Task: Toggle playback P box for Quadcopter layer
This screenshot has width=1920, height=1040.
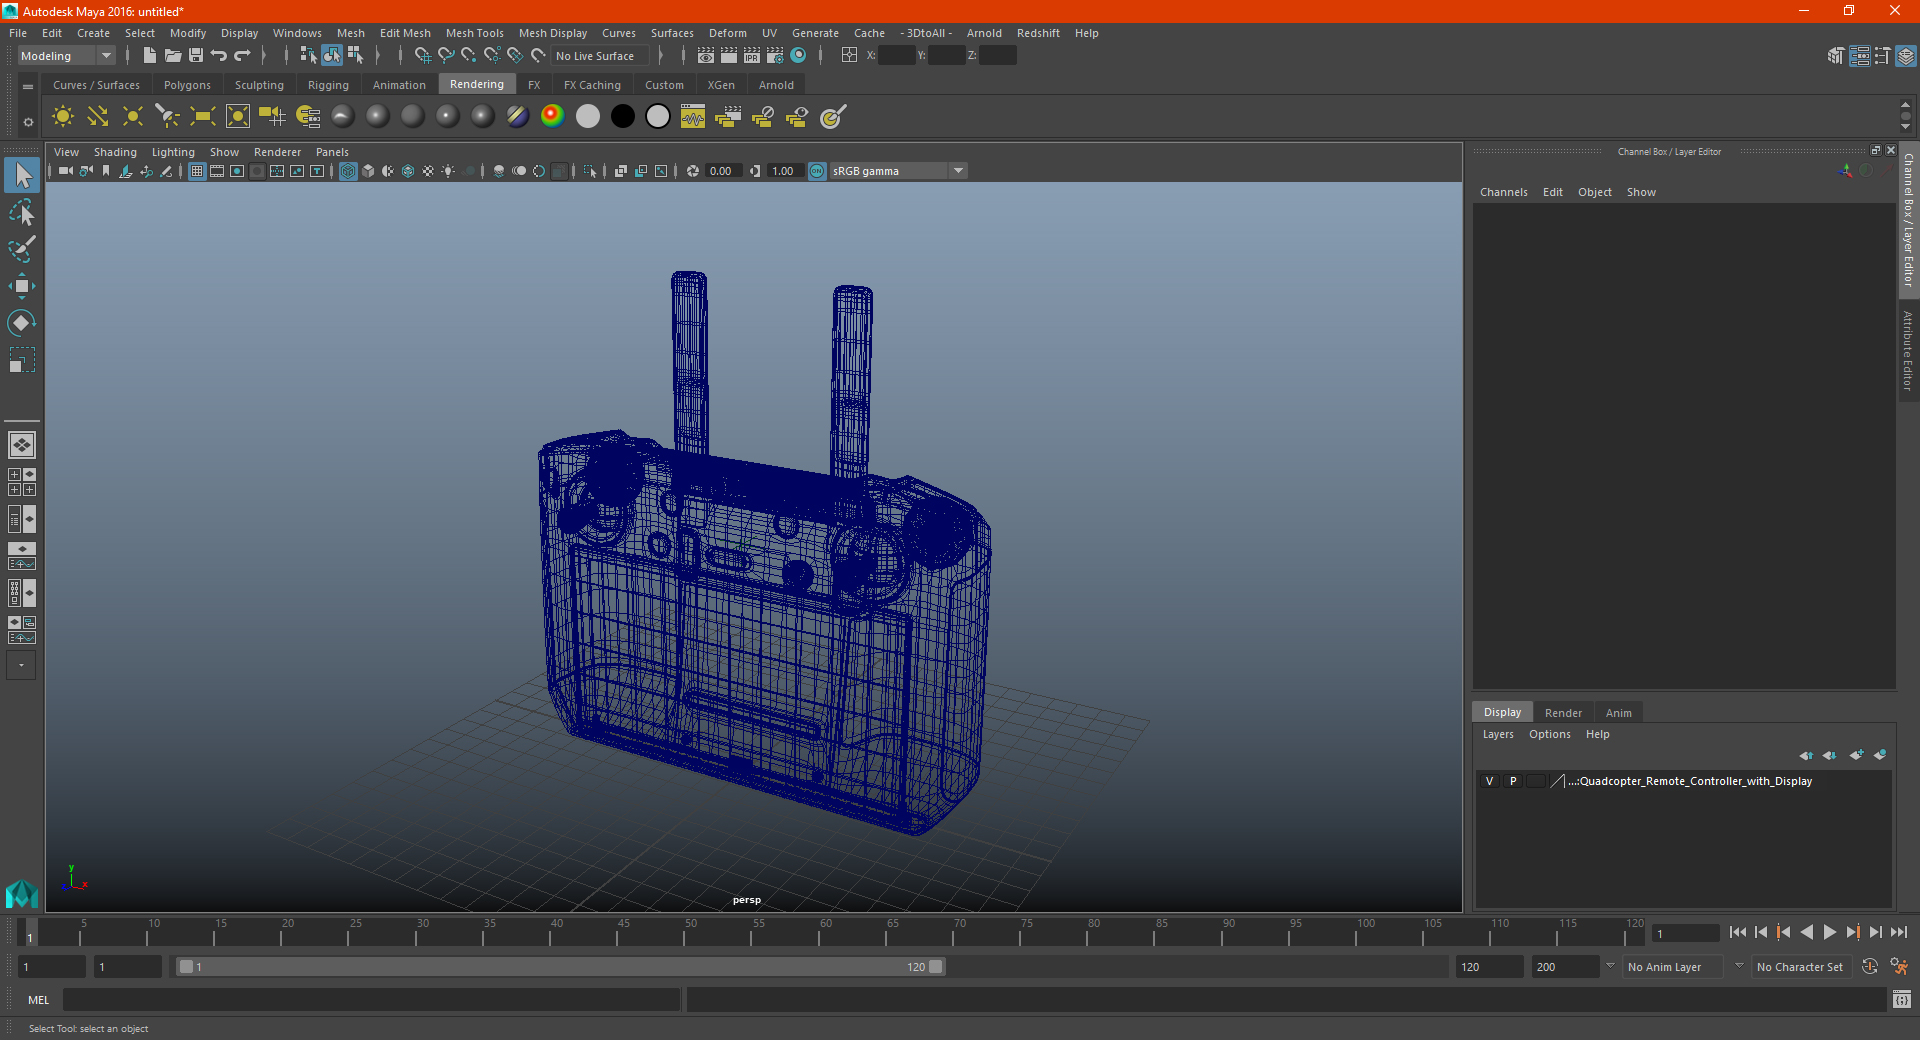Action: click(1513, 781)
